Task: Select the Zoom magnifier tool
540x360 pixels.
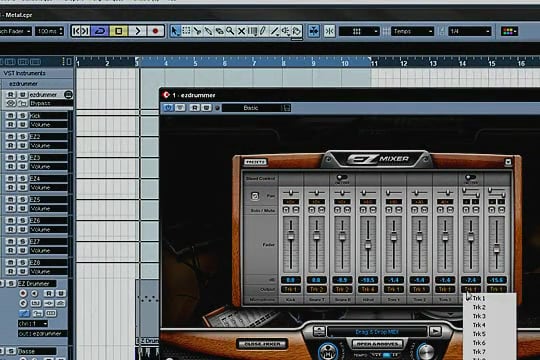Action: coord(230,31)
